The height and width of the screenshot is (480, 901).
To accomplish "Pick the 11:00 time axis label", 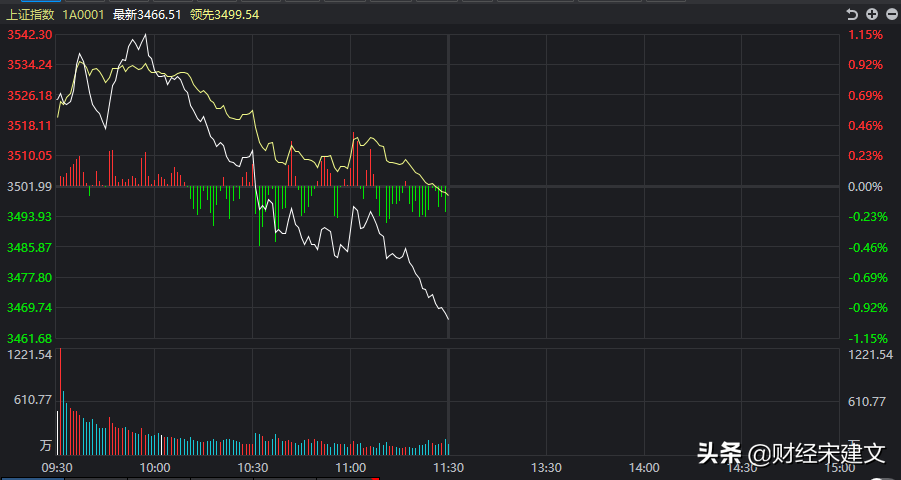I will pyautogui.click(x=350, y=467).
